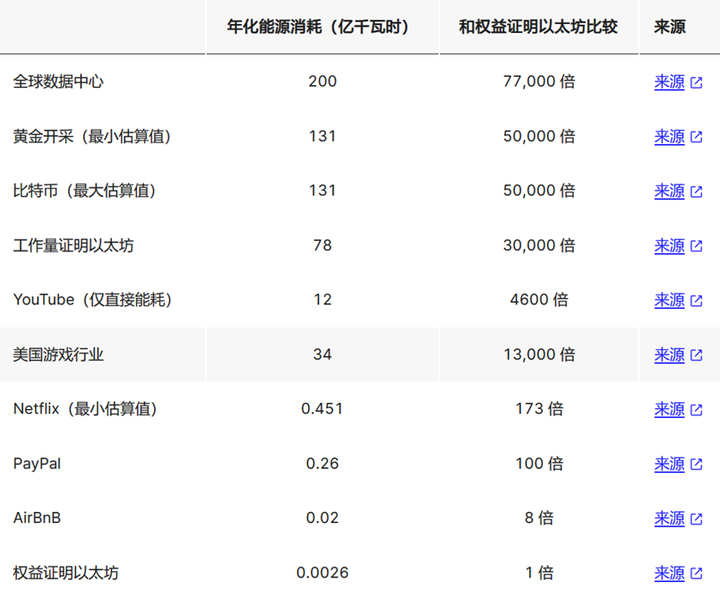Open the 来源 link for Netflix row
The width and height of the screenshot is (720, 606).
click(669, 410)
